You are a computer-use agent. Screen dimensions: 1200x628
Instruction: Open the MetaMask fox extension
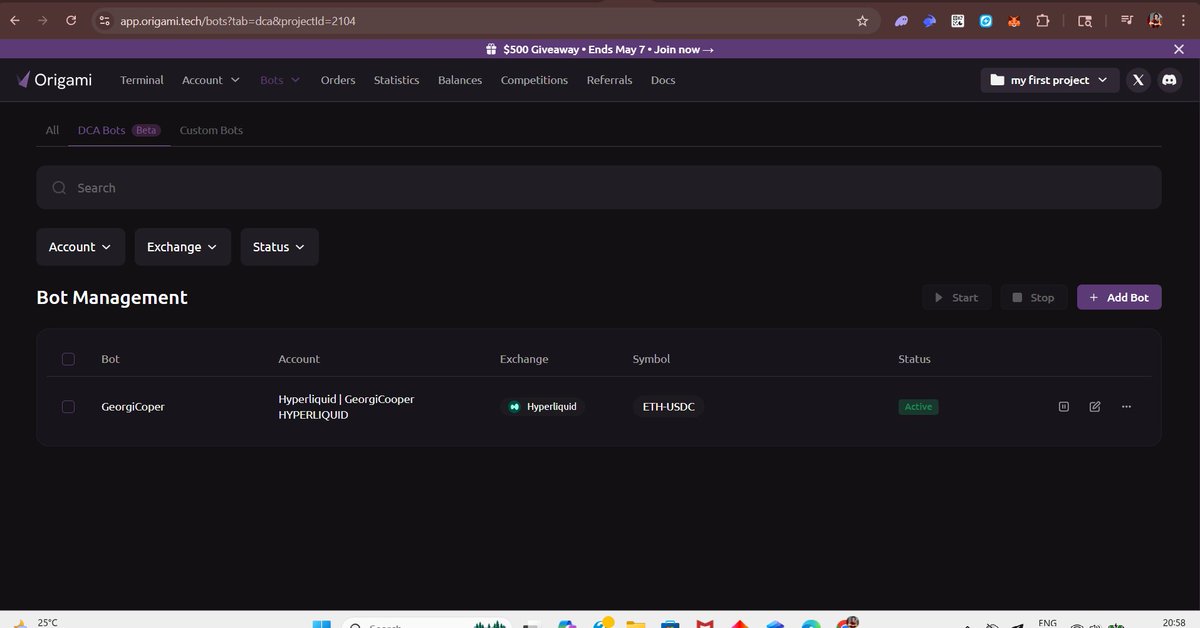pyautogui.click(x=1013, y=20)
